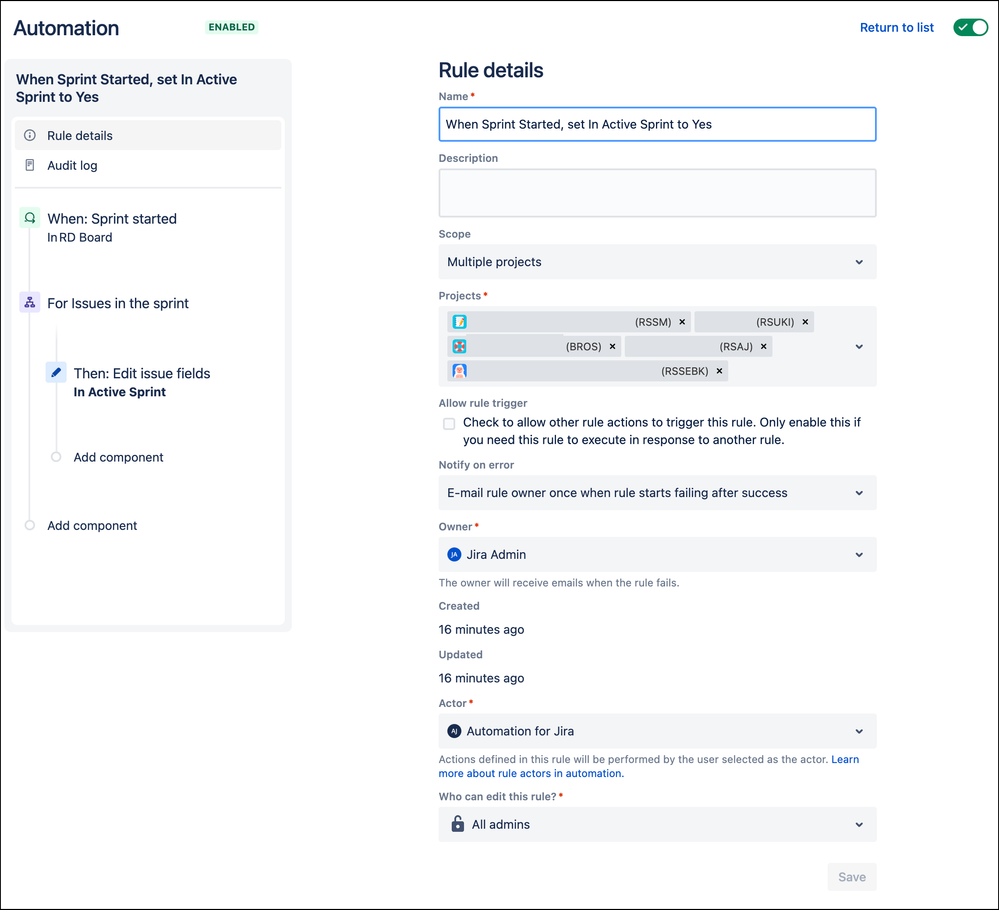Screen dimensions: 999x910
Task: Click the Automation for Jira avatar icon
Action: (x=454, y=731)
